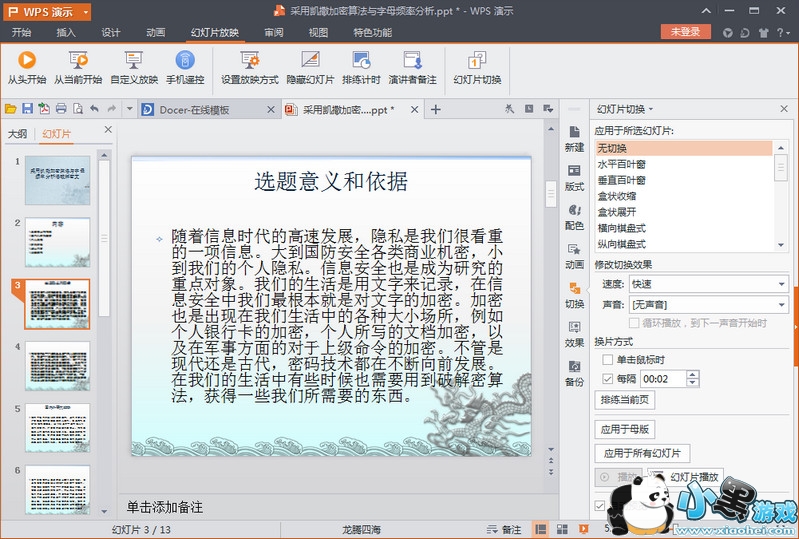Switch to the 大纲 outline tab

(17, 134)
